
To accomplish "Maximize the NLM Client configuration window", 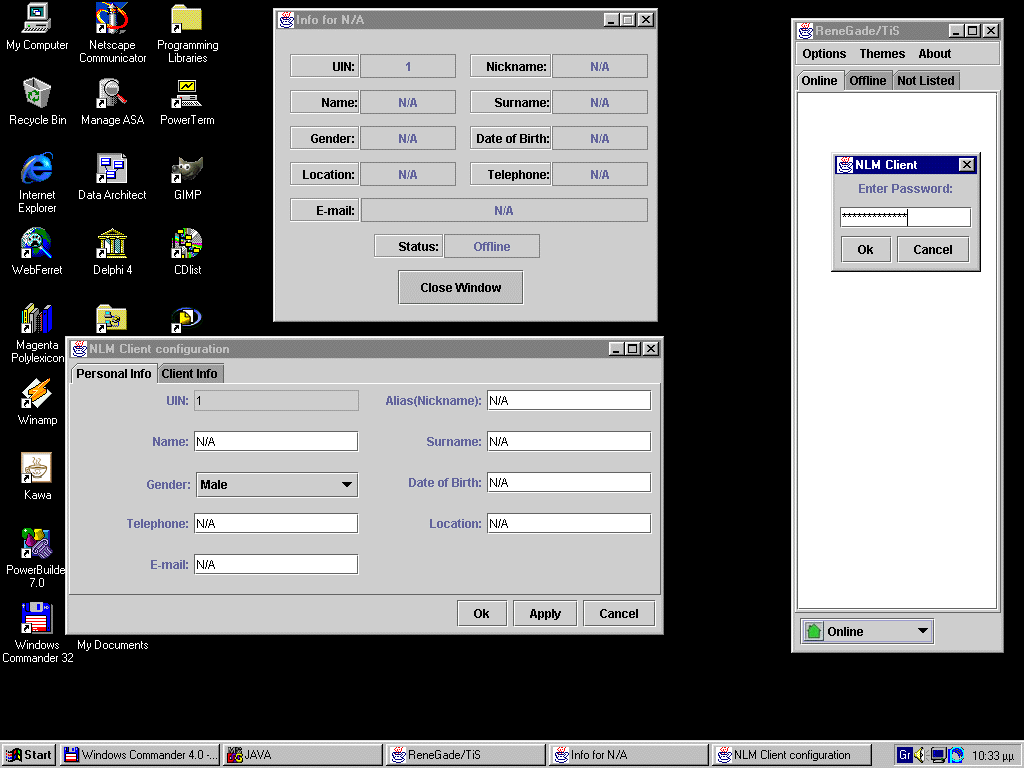I will (632, 349).
